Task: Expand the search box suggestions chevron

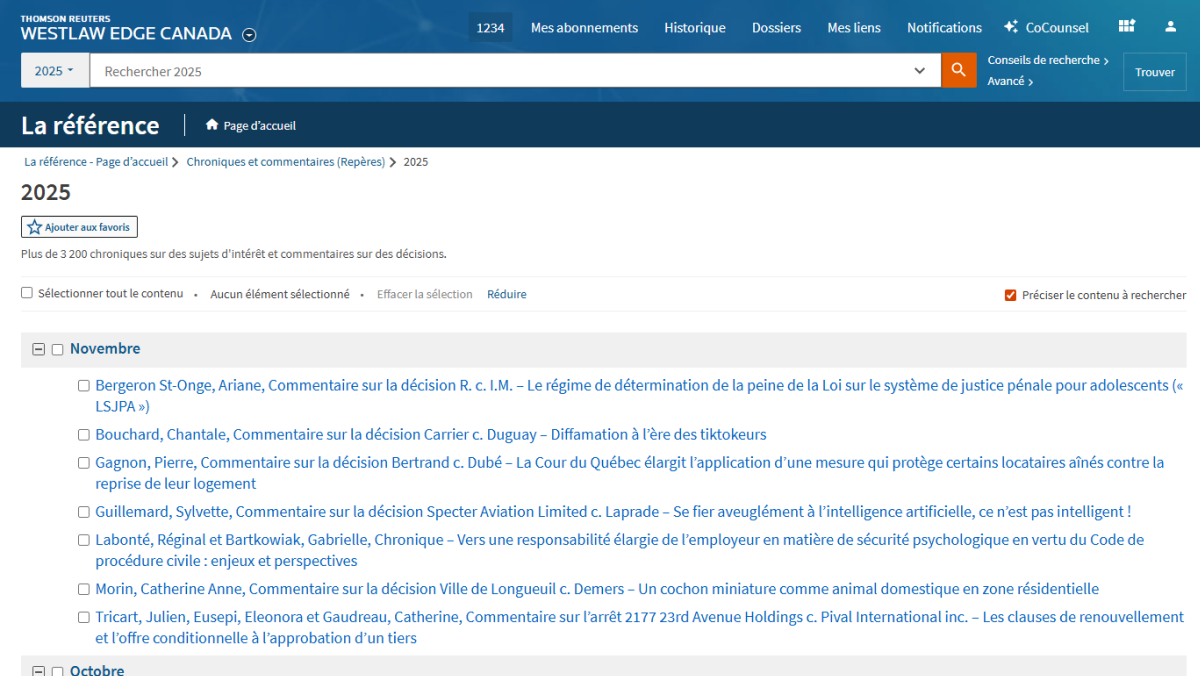Action: click(x=919, y=71)
